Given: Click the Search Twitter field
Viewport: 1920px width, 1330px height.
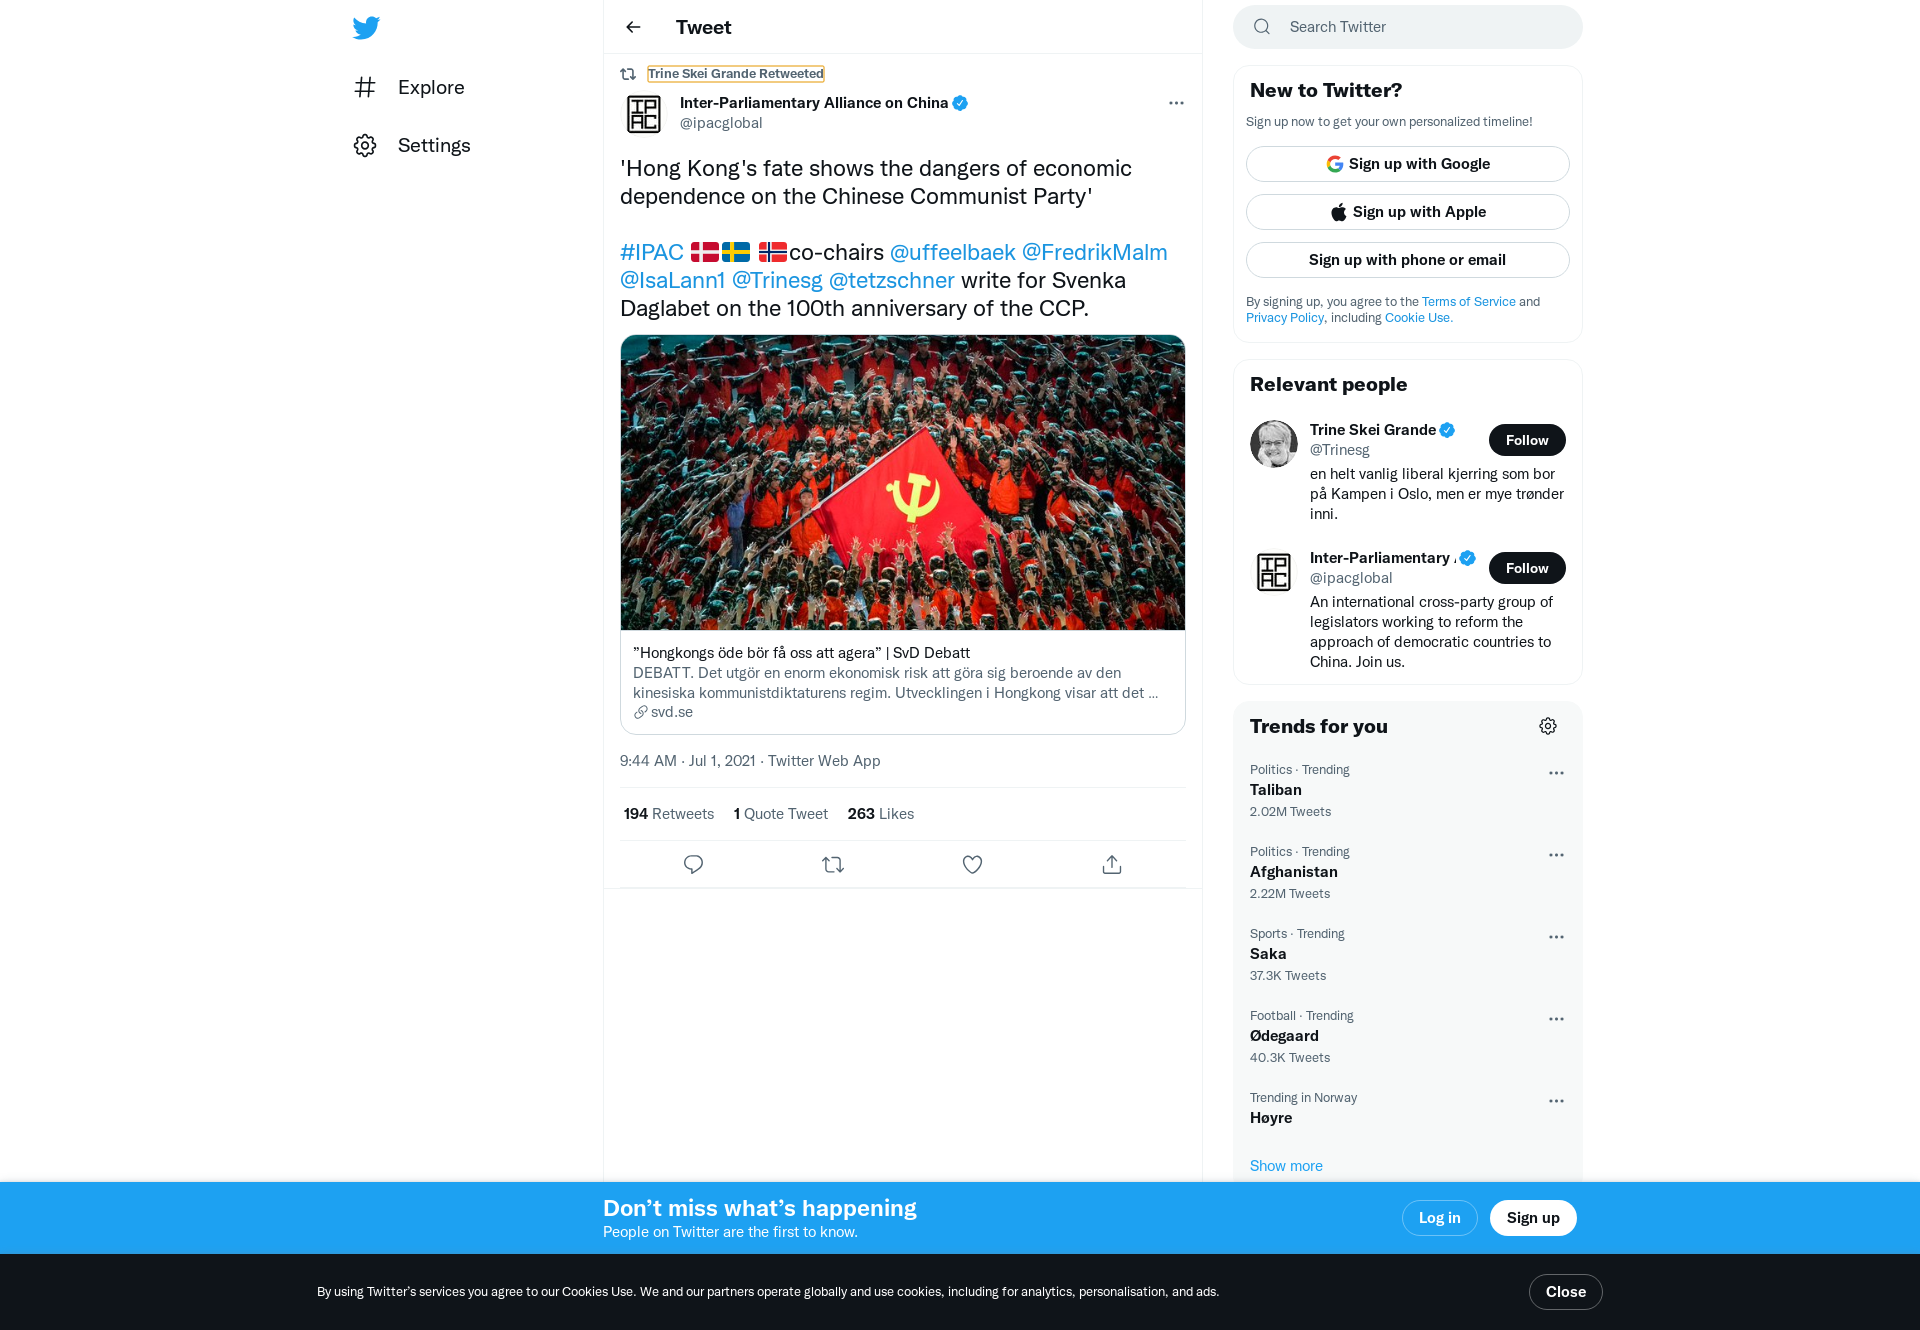Looking at the screenshot, I should coord(1408,27).
